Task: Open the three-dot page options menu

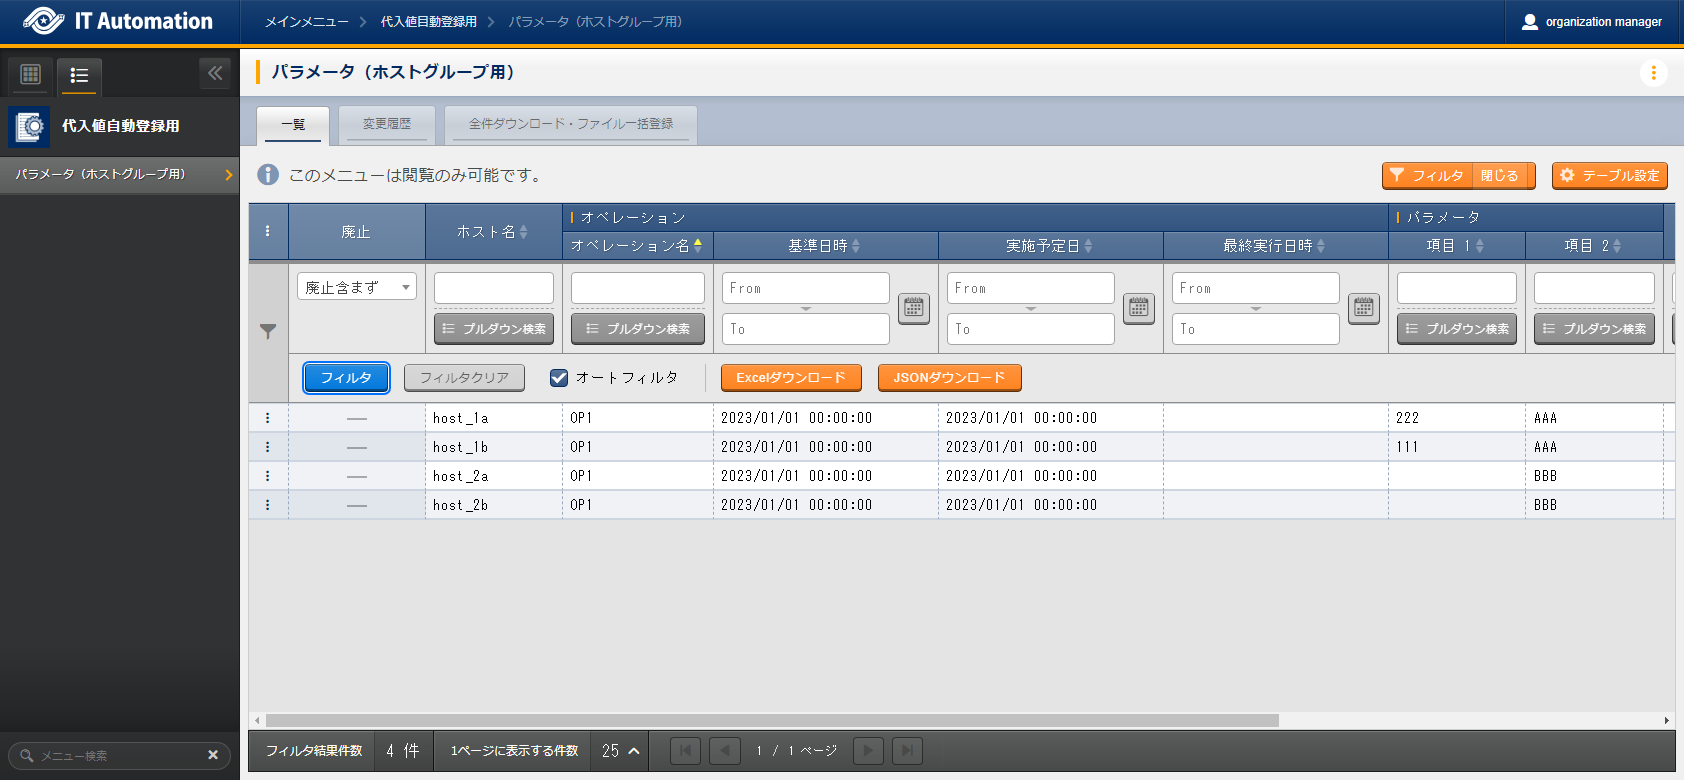Action: pos(1653,73)
